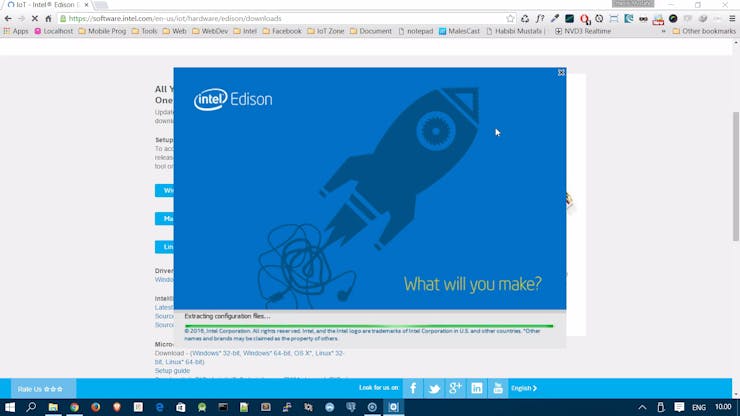
Task: Open the MalesCast bookmark
Action: (459, 31)
